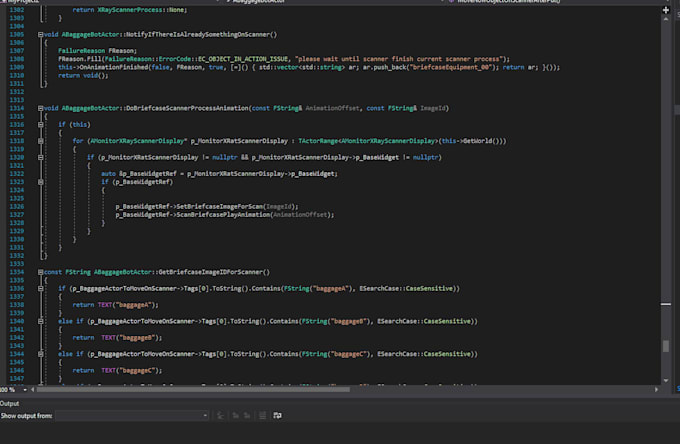Click the ScanBriefcasePlayAnimation call
The image size is (680, 444).
[x=225, y=215]
